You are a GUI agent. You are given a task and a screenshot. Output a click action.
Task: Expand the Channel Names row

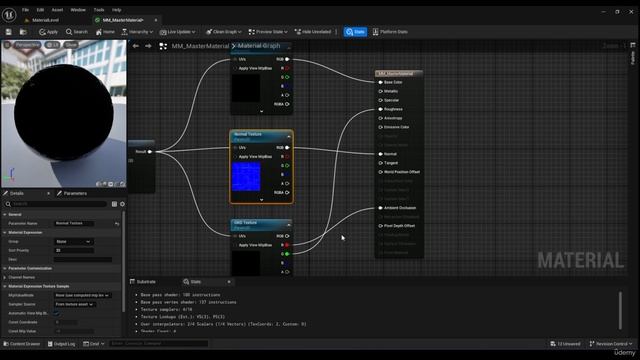[x=5, y=277]
